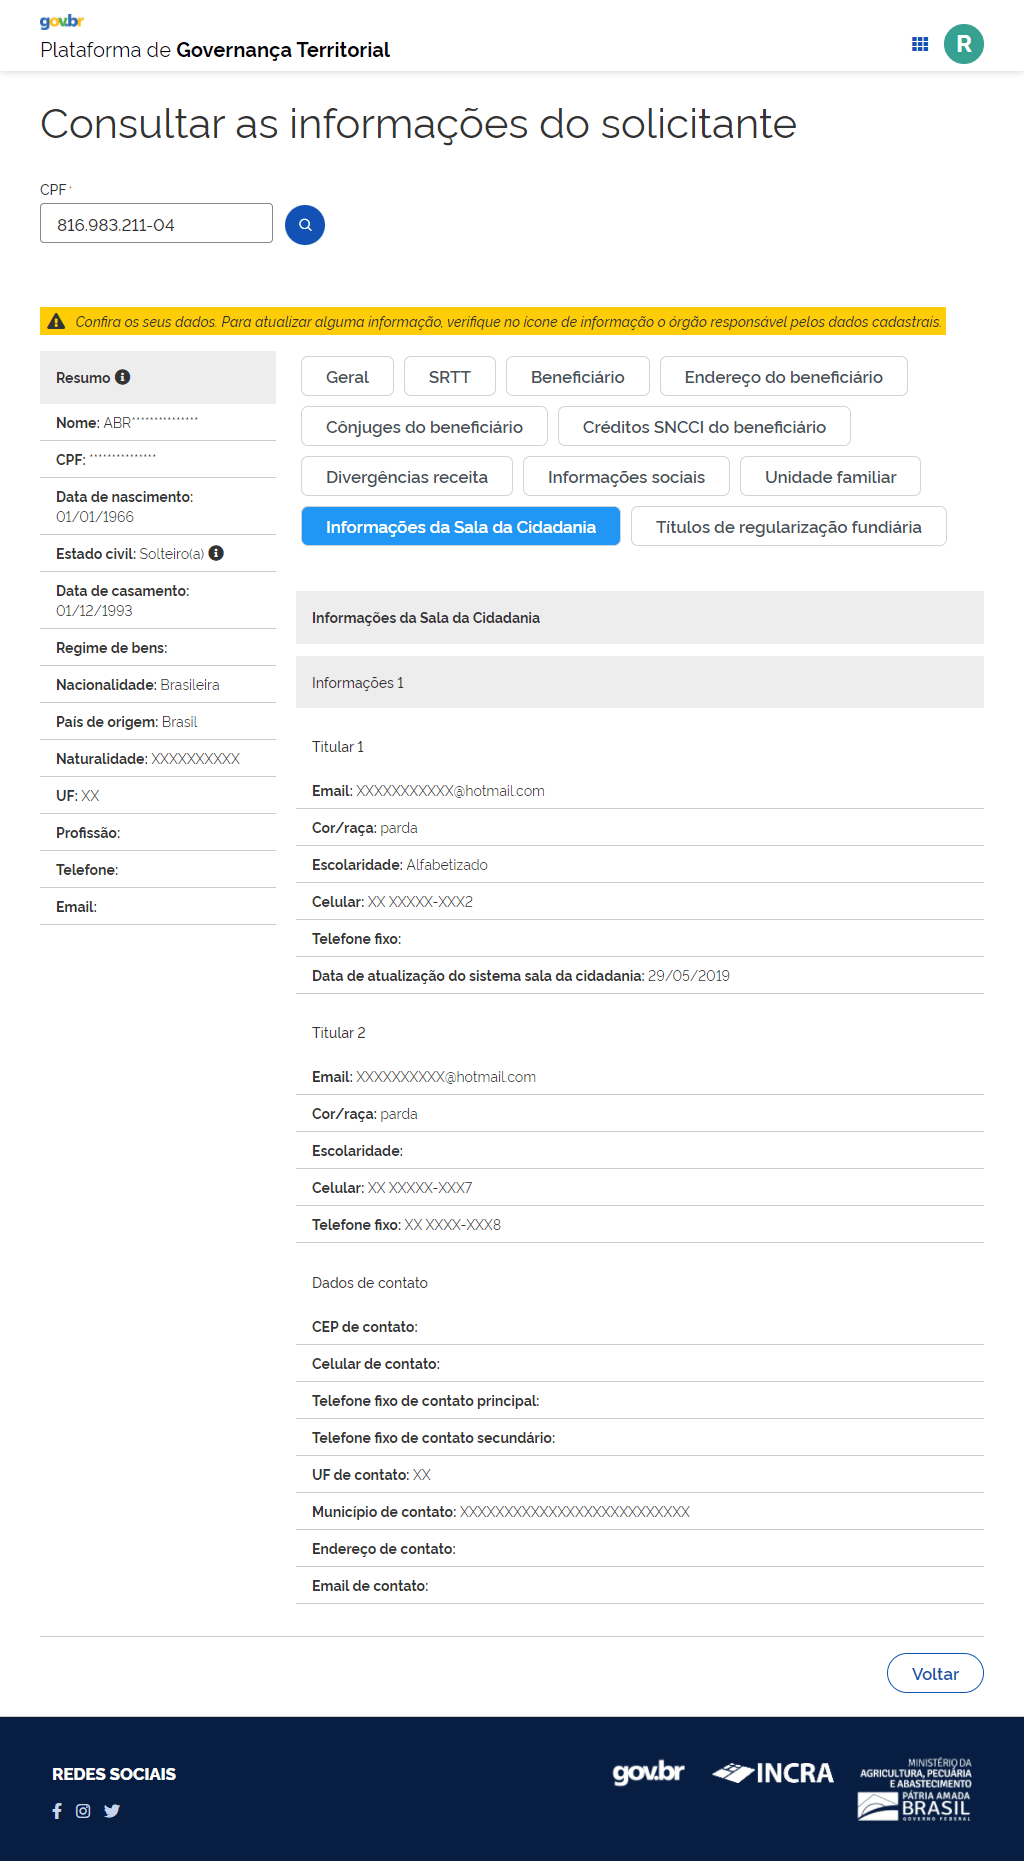Select the SRTT tab

tap(449, 377)
